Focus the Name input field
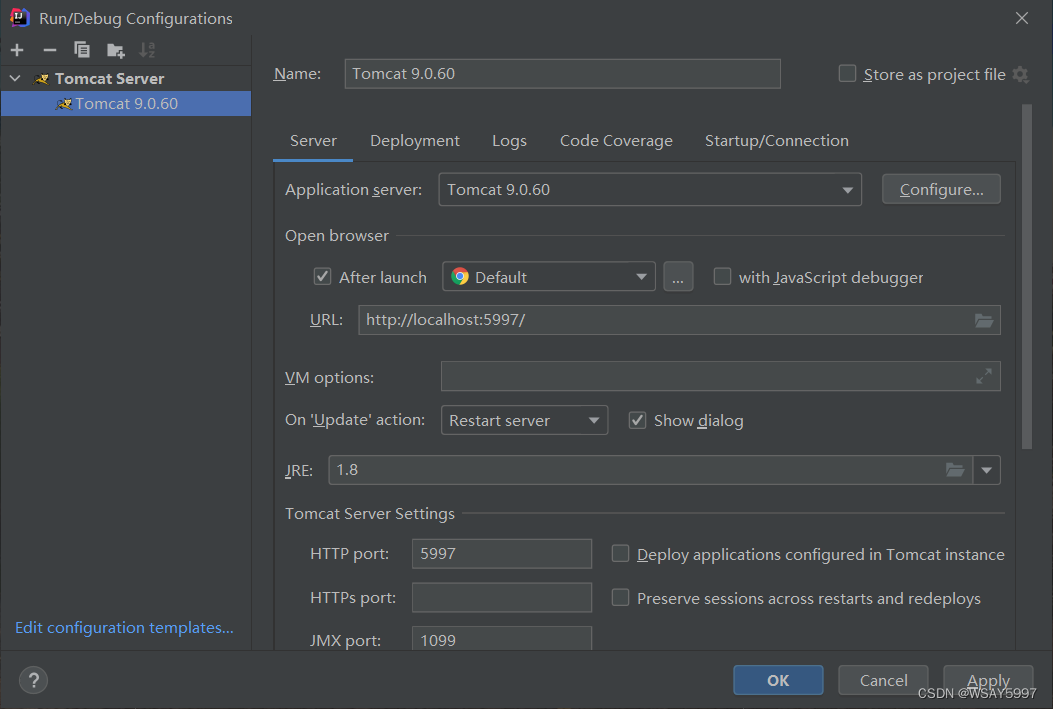The width and height of the screenshot is (1053, 709). click(562, 74)
